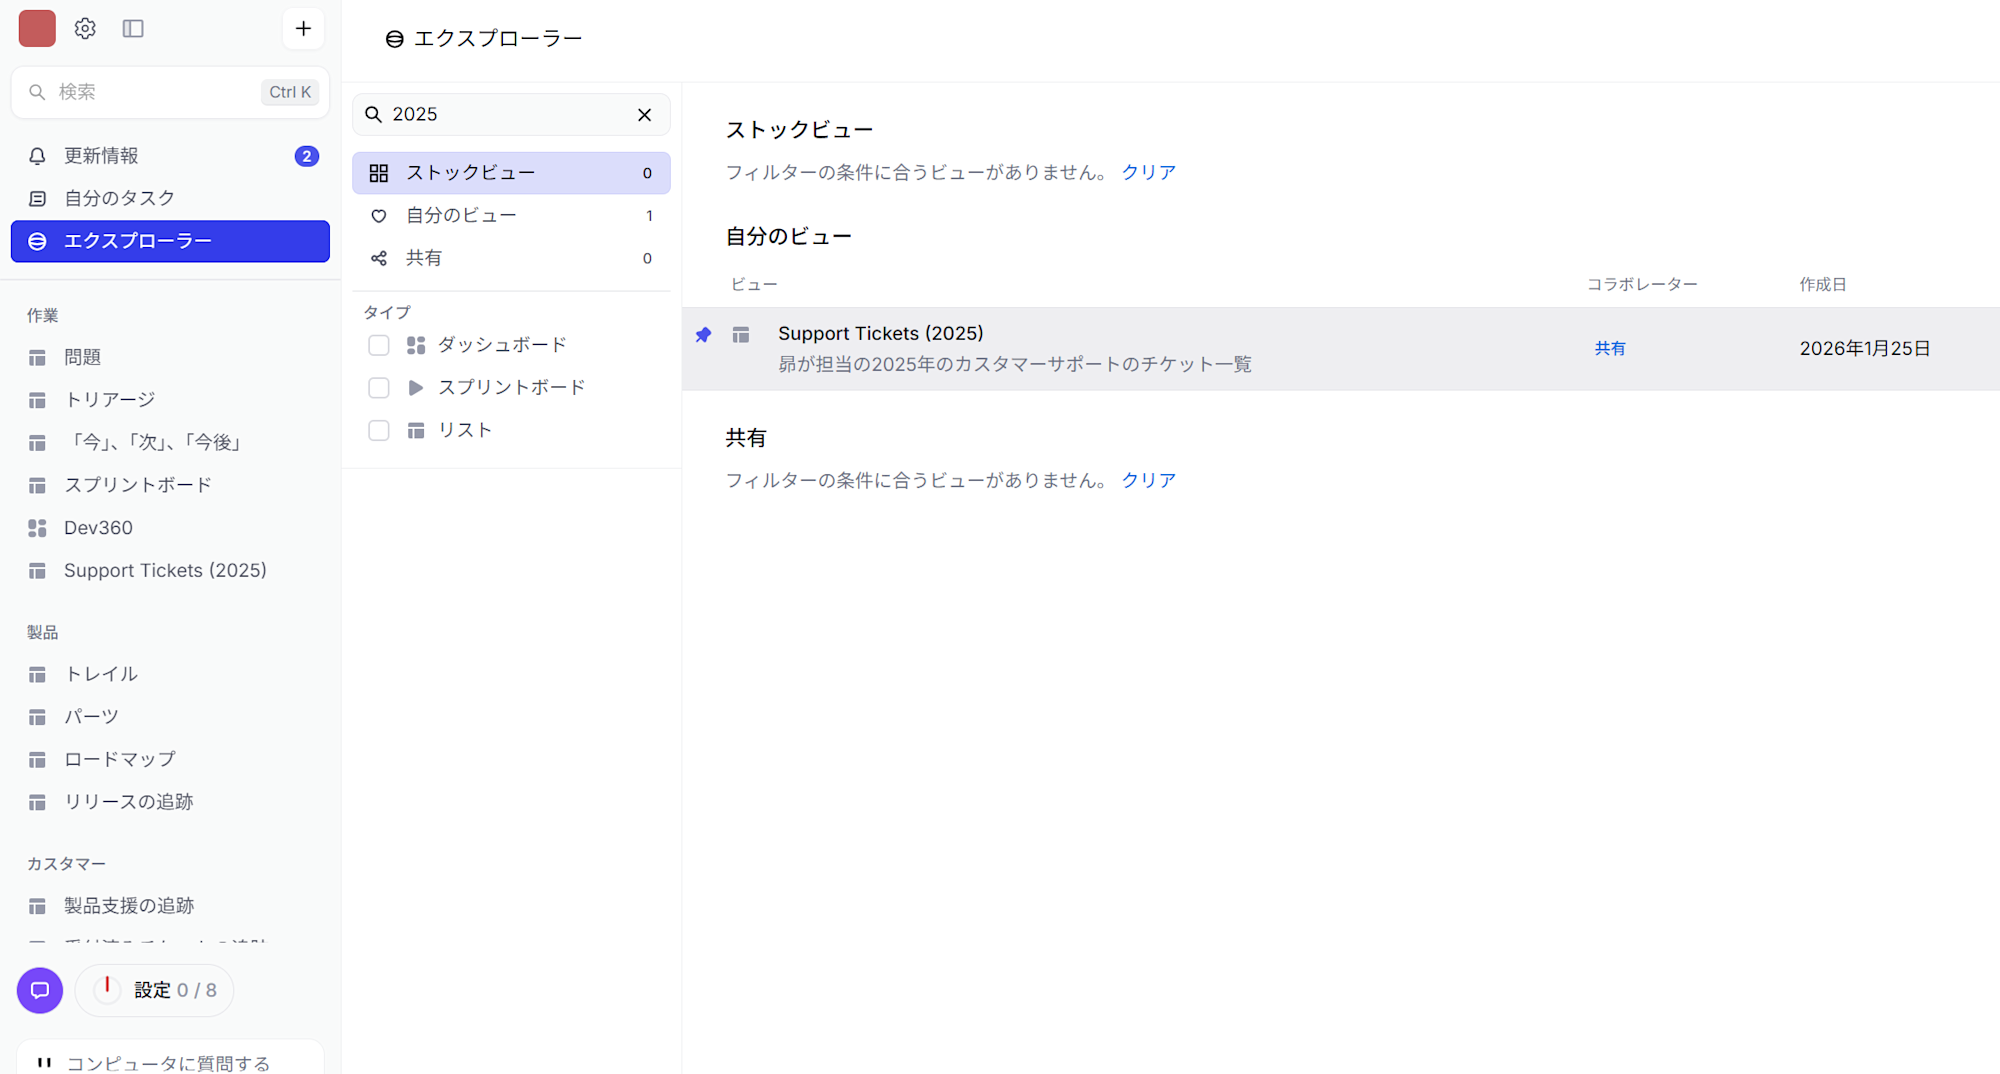Clear the 2025 search query
Viewport: 2000px width, 1074px height.
[643, 114]
